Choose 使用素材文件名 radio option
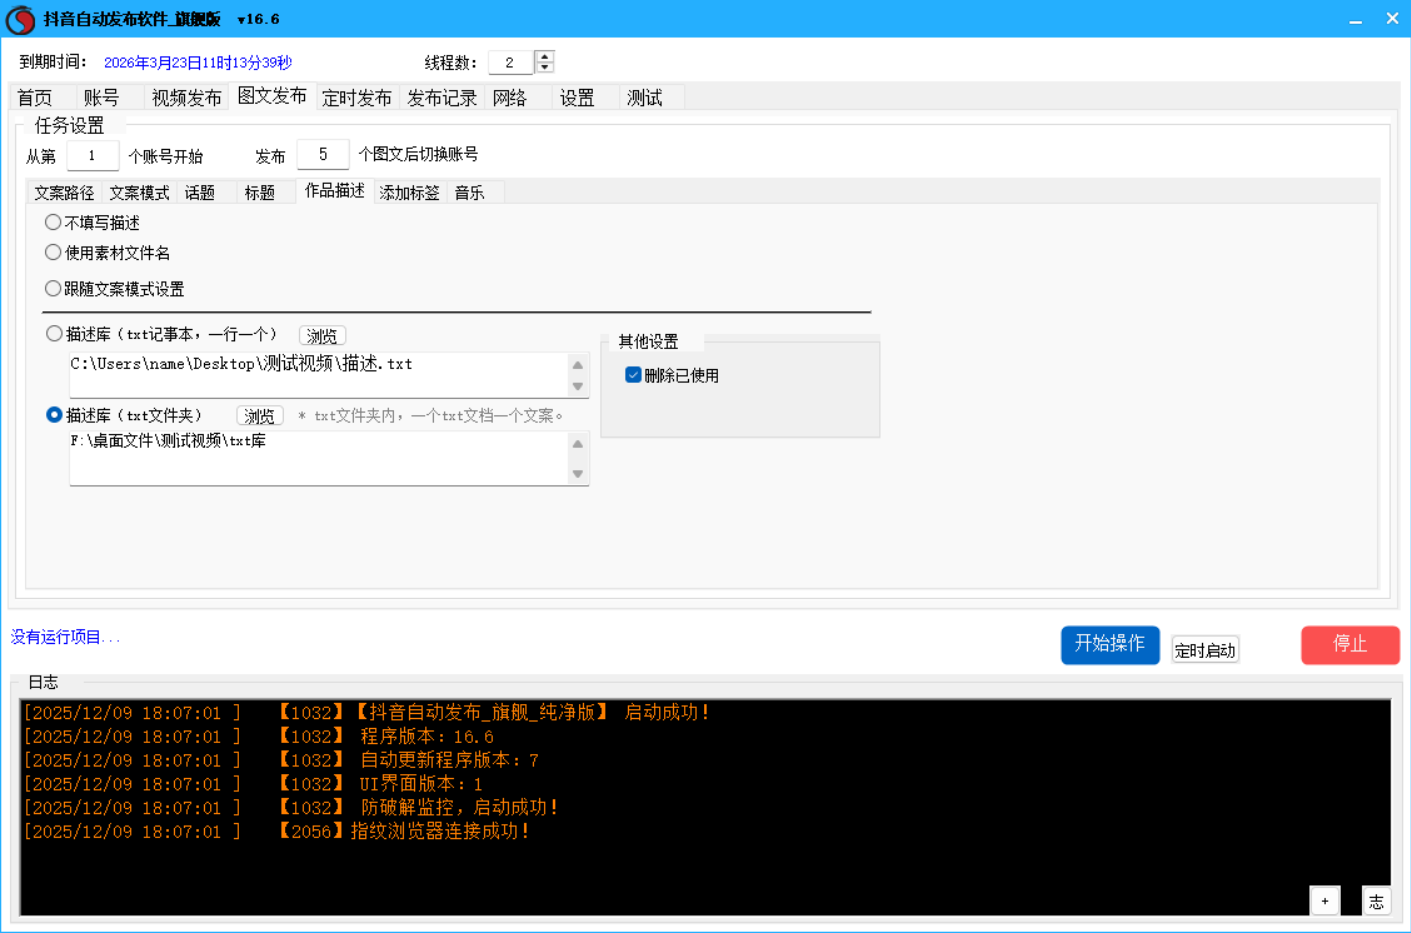This screenshot has width=1411, height=933. point(53,253)
